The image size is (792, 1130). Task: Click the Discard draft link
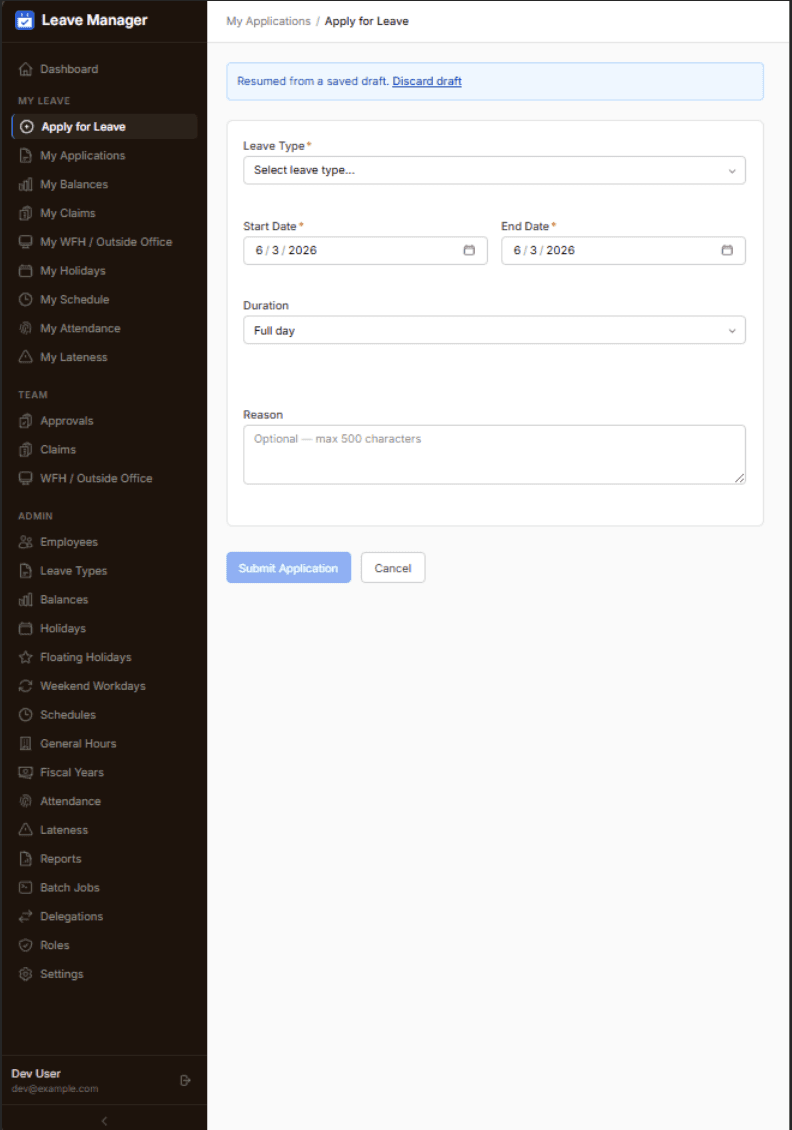tap(427, 81)
